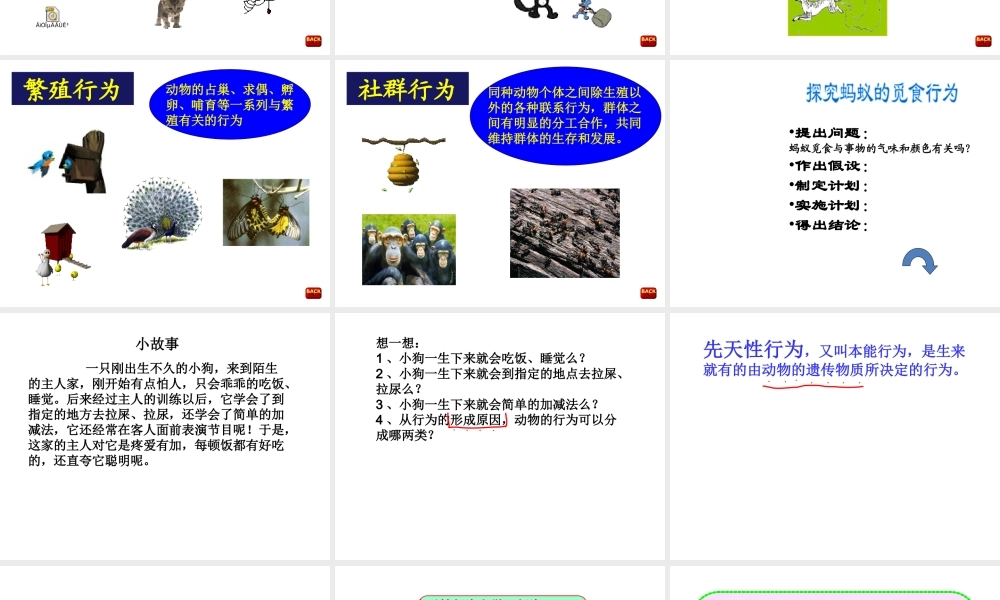Click the large text 先天性行为
Screen dimensions: 1000x600
(753, 349)
